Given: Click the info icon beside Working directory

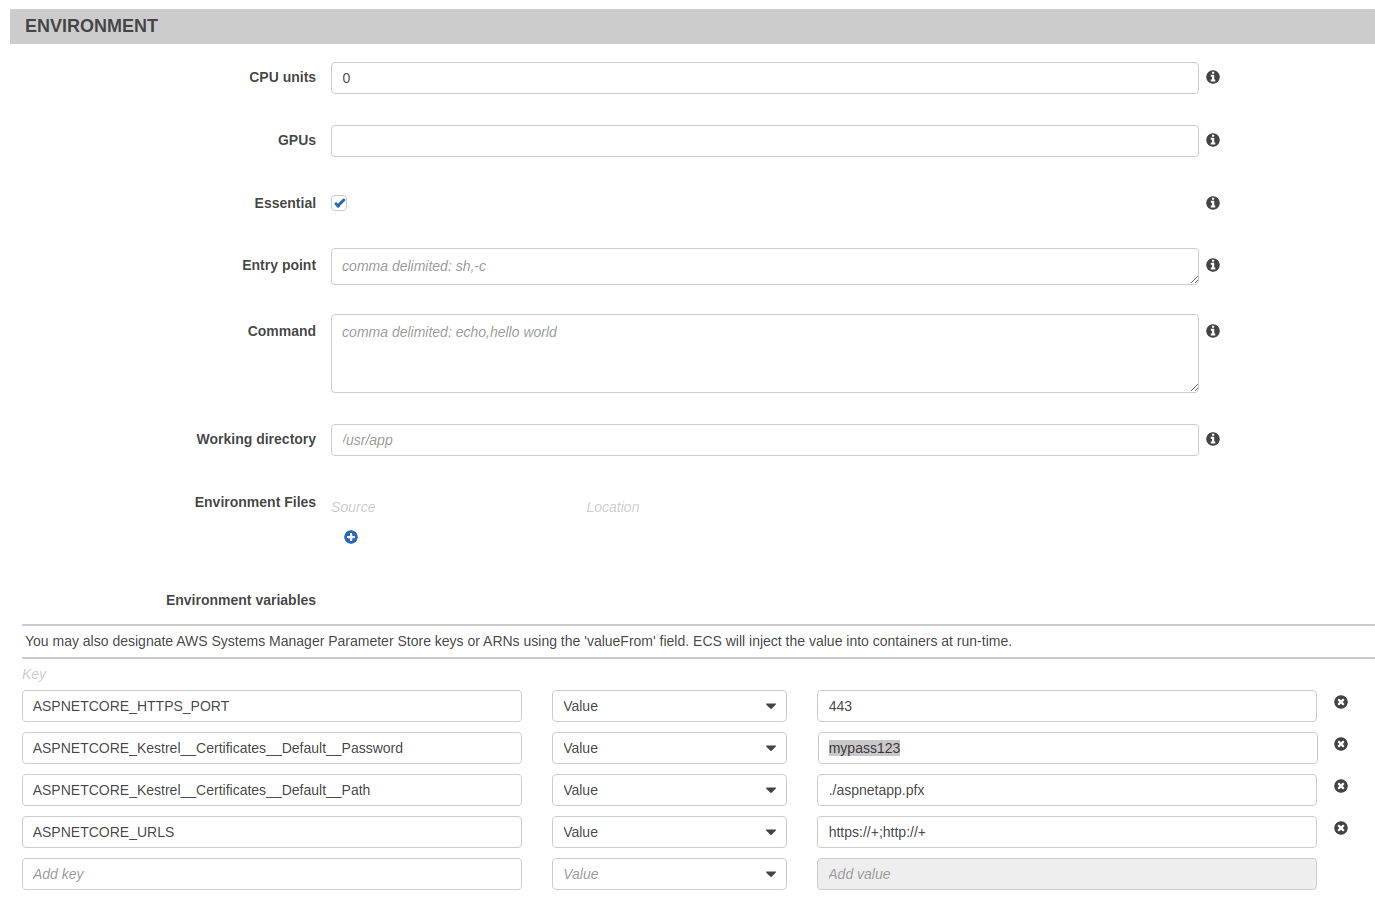Looking at the screenshot, I should pos(1212,439).
